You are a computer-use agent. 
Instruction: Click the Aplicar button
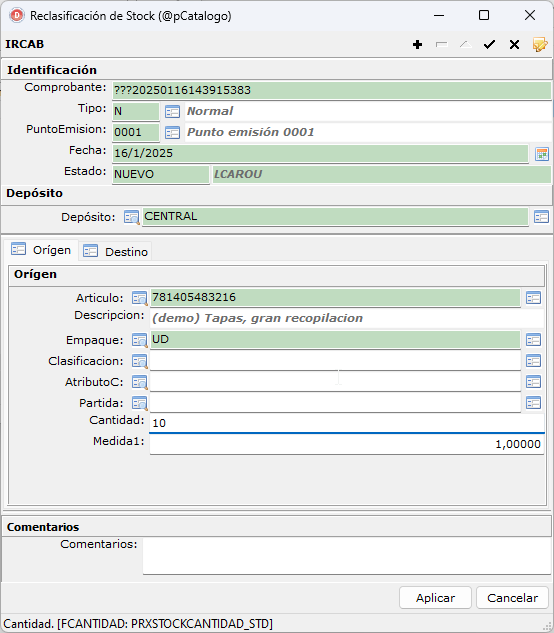pos(435,597)
